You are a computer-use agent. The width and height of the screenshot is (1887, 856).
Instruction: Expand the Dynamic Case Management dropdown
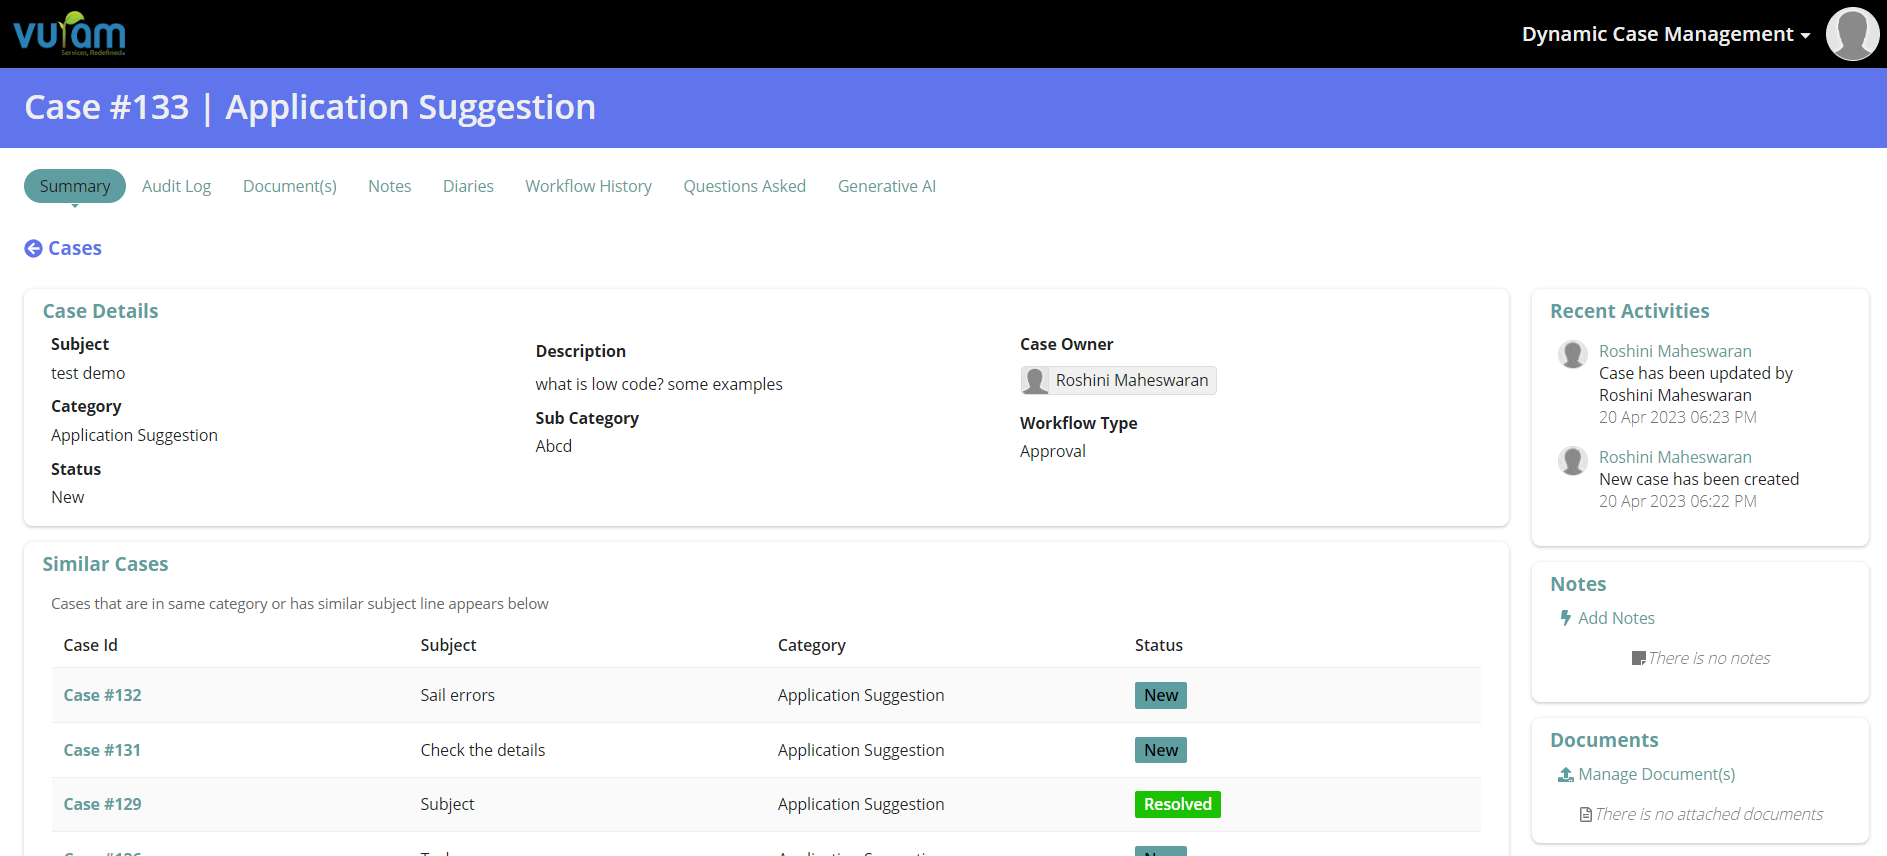click(x=1665, y=34)
